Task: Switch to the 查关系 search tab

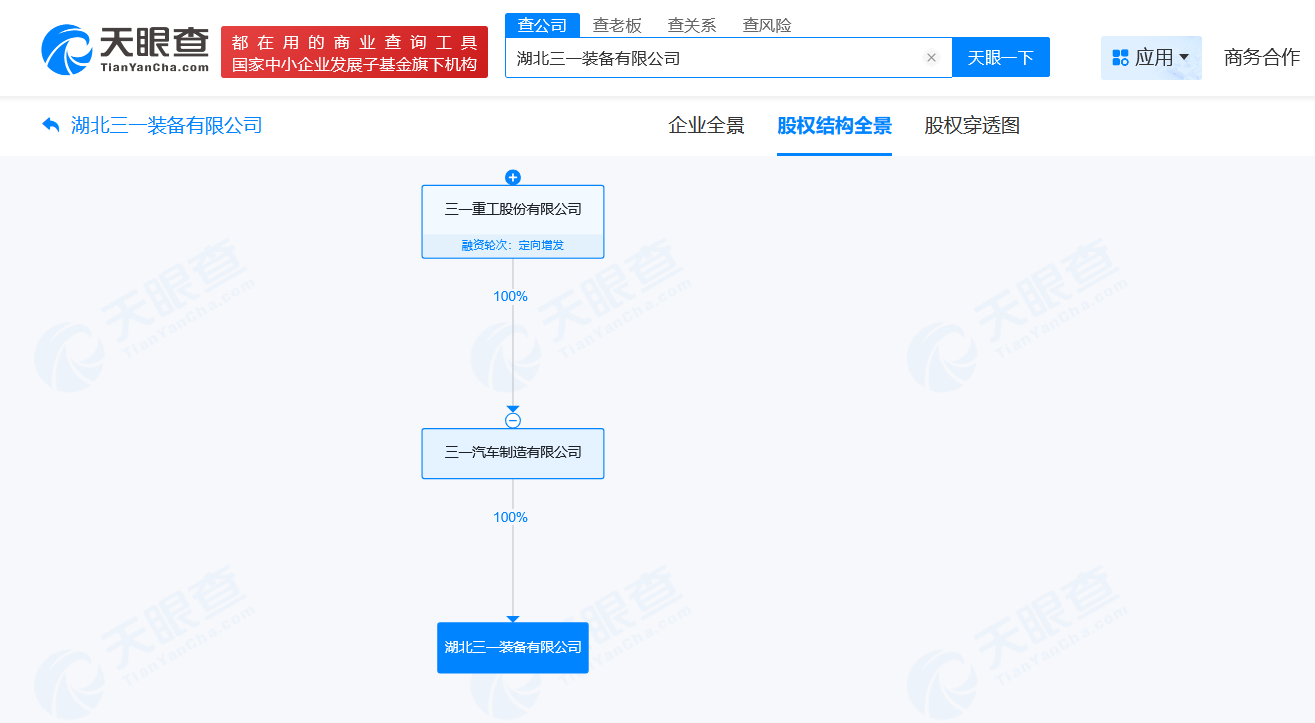Action: (x=692, y=25)
